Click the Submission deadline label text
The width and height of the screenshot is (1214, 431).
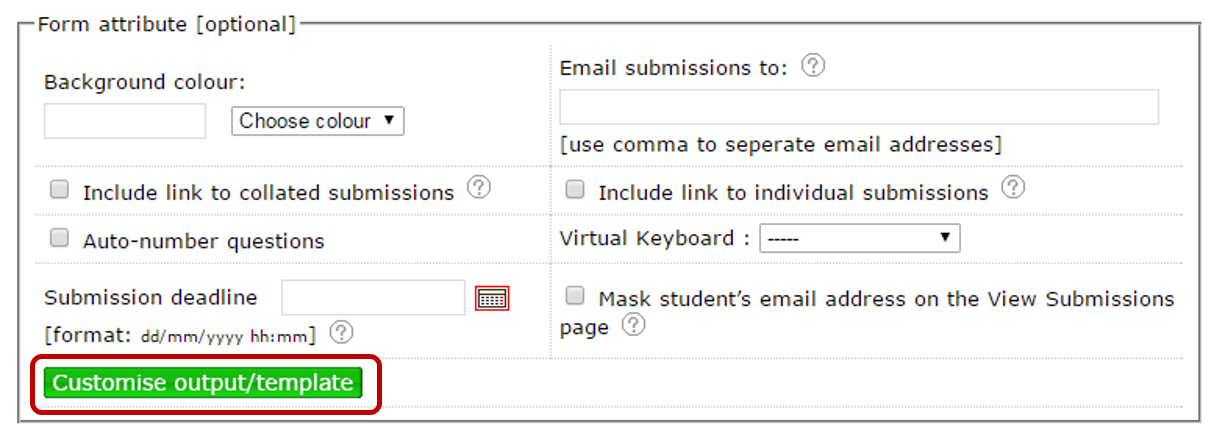coord(151,297)
